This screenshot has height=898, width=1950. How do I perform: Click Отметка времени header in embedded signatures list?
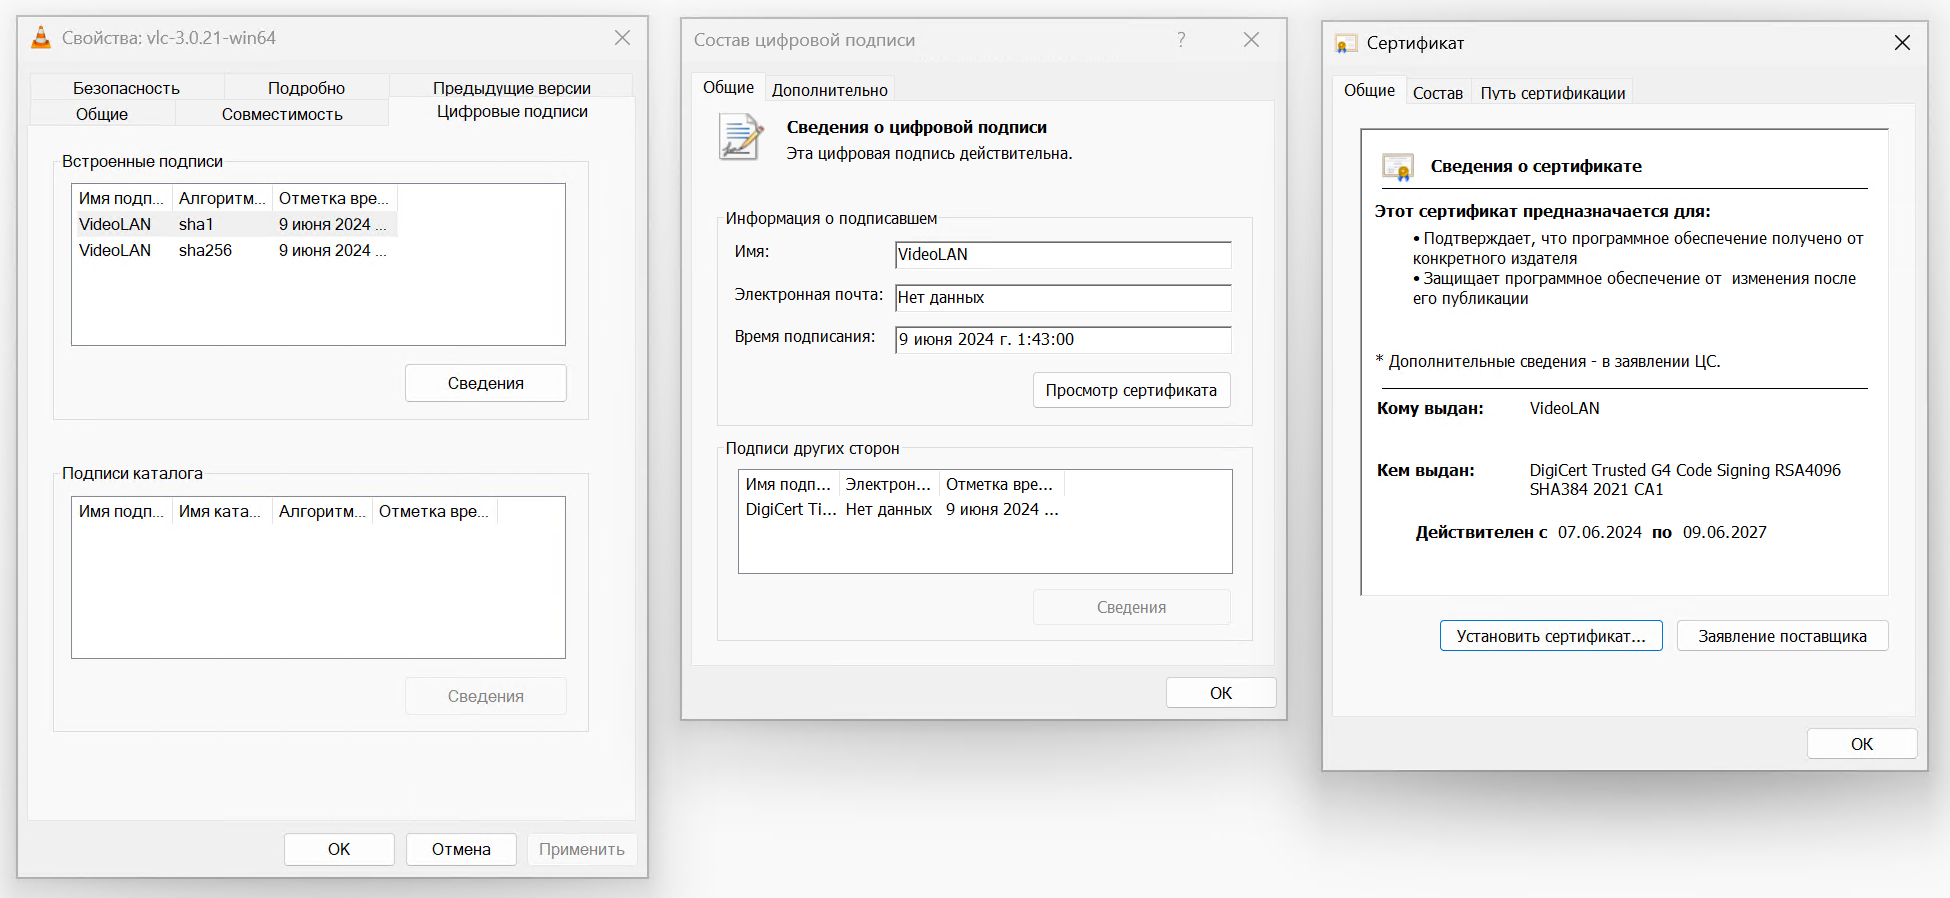(334, 198)
